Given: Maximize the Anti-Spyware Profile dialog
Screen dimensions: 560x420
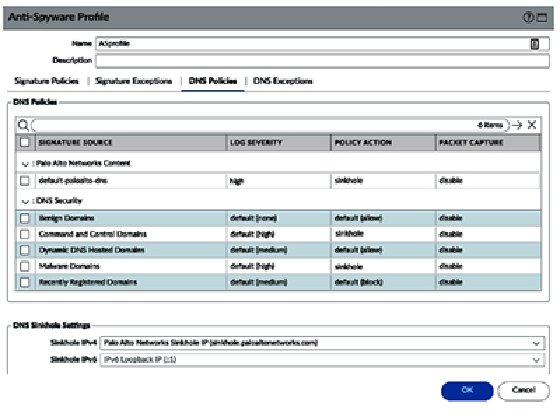Looking at the screenshot, I should click(x=542, y=17).
